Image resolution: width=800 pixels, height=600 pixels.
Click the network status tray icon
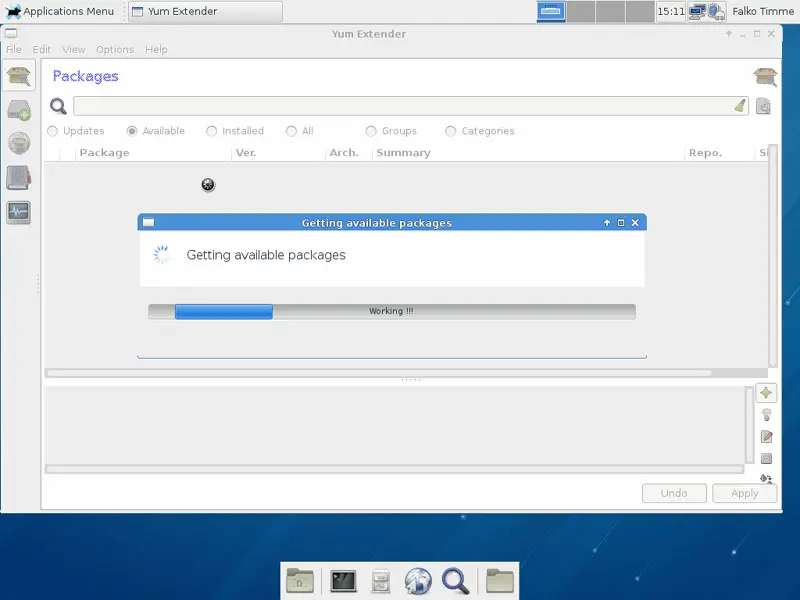697,11
